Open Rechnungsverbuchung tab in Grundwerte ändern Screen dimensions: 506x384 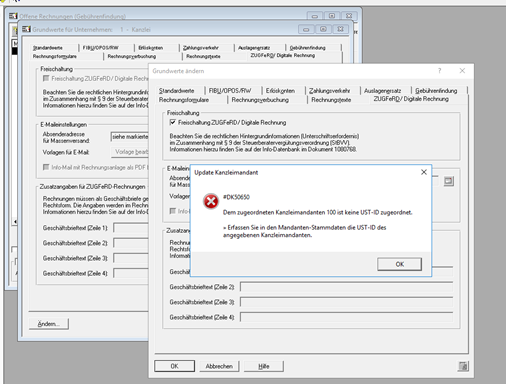tap(260, 100)
